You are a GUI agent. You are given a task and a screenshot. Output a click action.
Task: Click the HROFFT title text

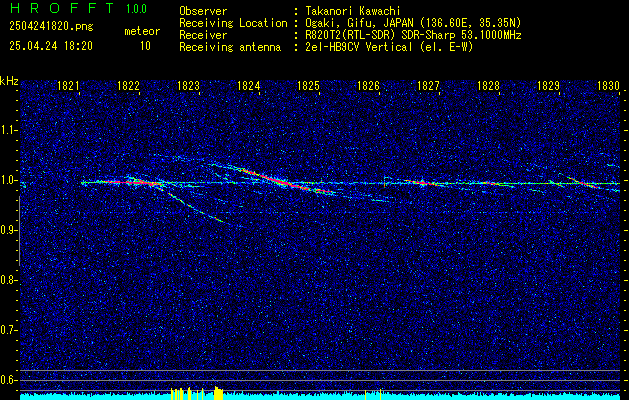tap(62, 8)
